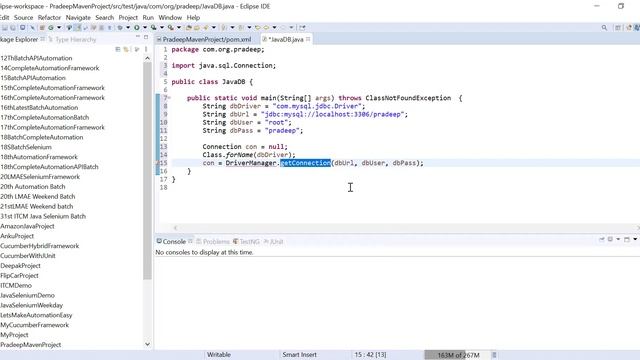Click Package Explorer scrollbar up arrow
640x360 pixels.
[147, 58]
